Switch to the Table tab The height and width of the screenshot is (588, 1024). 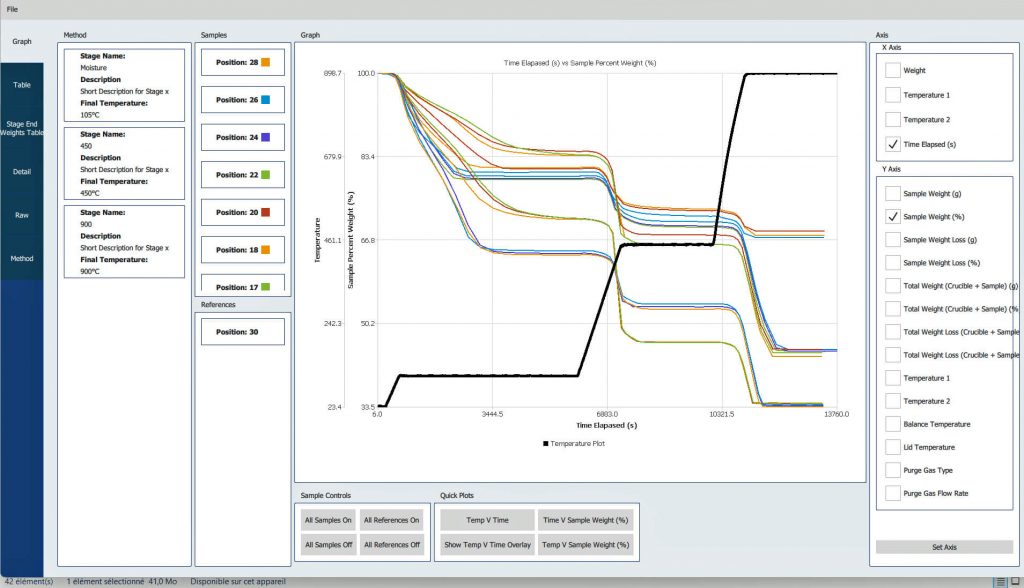21,85
